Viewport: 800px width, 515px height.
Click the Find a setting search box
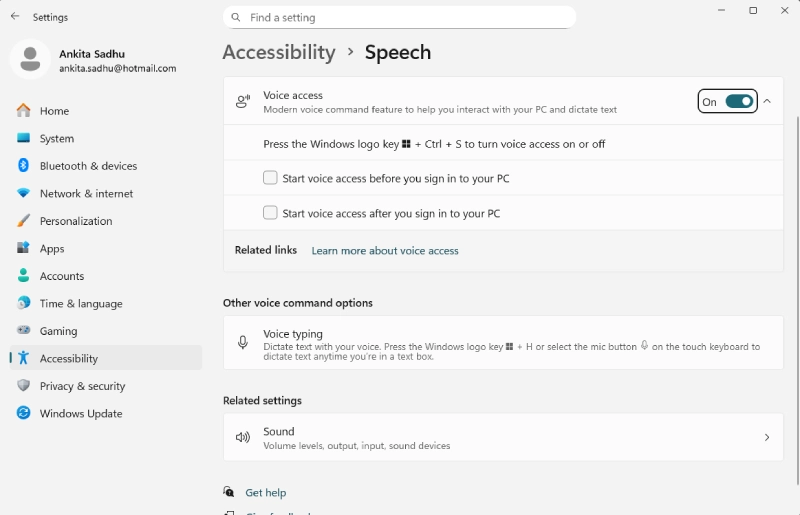[399, 17]
